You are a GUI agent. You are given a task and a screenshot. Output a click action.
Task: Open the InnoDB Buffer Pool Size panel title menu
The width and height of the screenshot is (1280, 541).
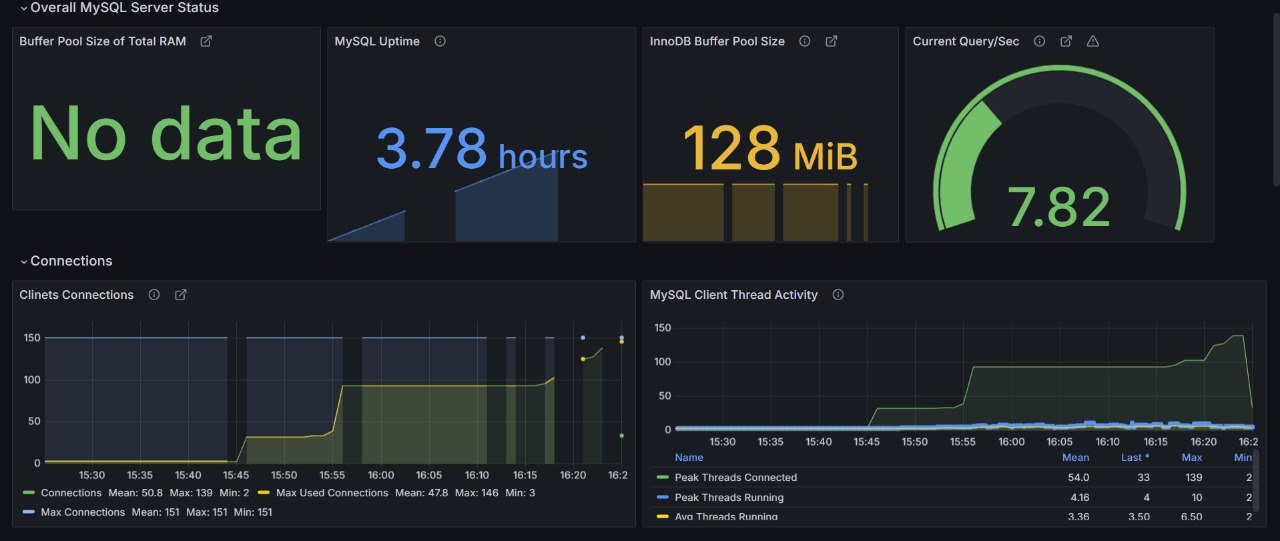coord(717,41)
